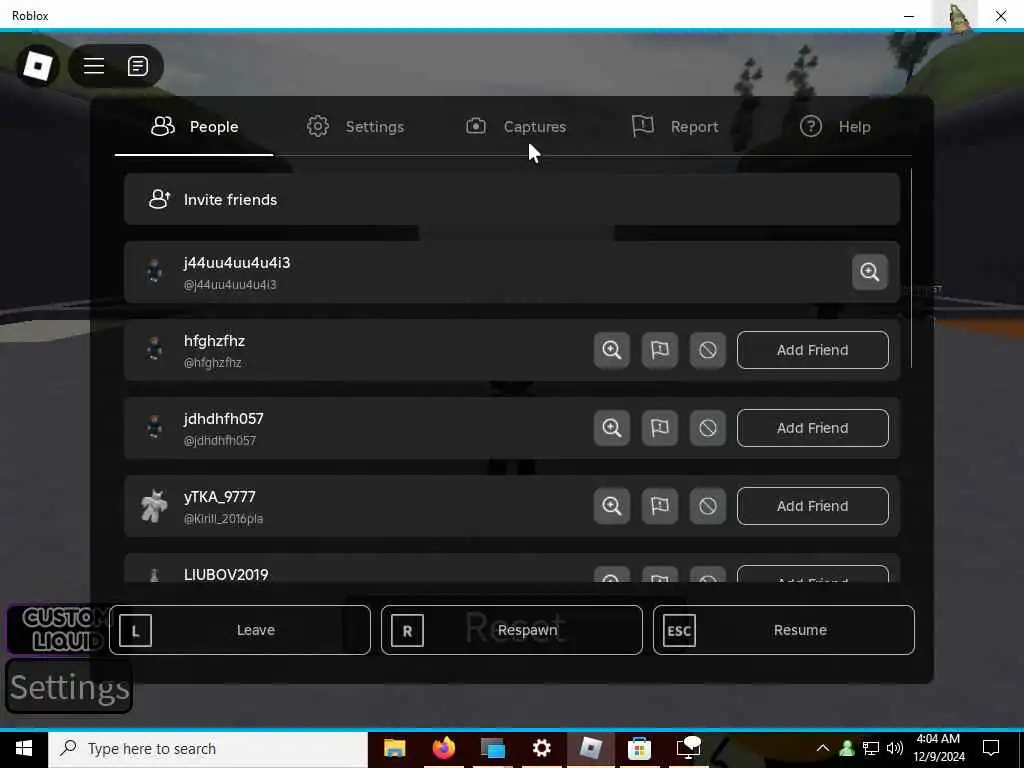Image resolution: width=1024 pixels, height=768 pixels.
Task: Click the volume icon in tray
Action: [x=895, y=748]
